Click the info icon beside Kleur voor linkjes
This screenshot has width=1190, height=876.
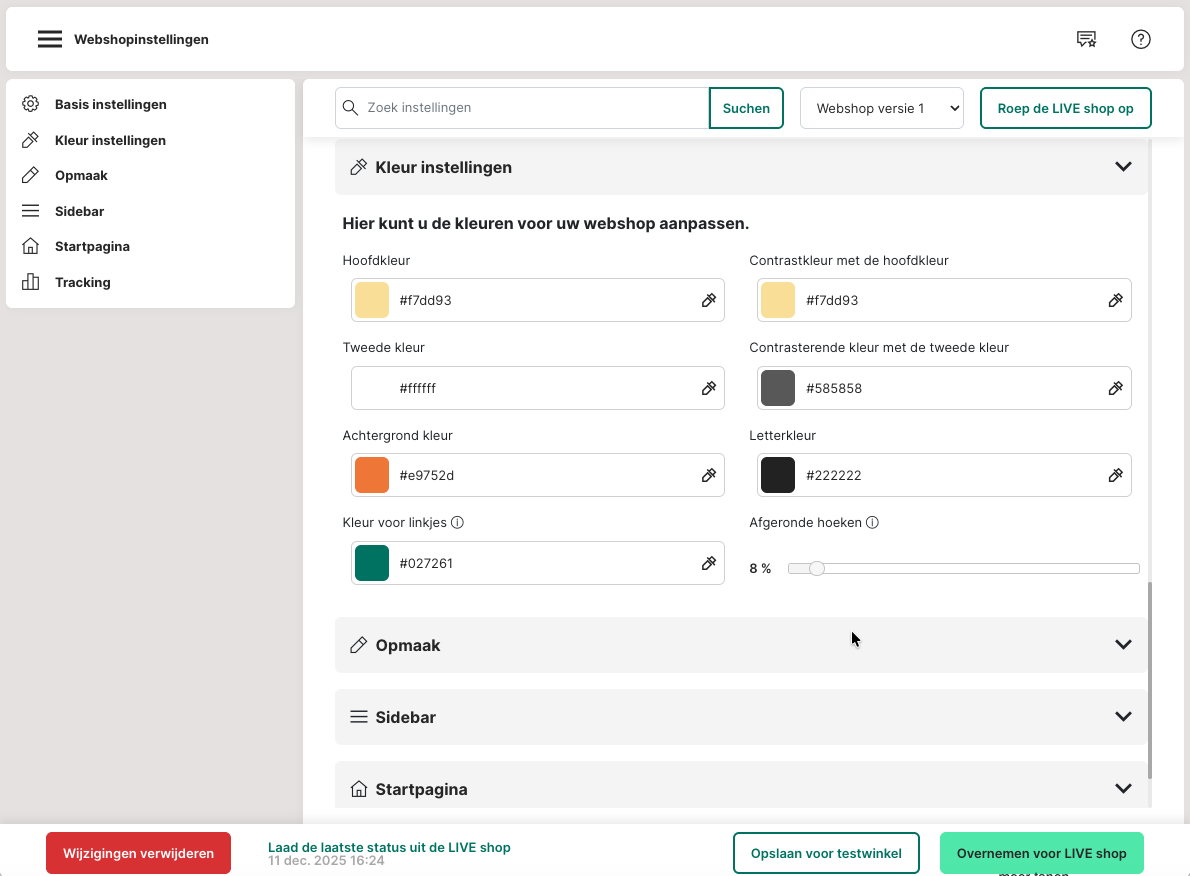(x=457, y=522)
